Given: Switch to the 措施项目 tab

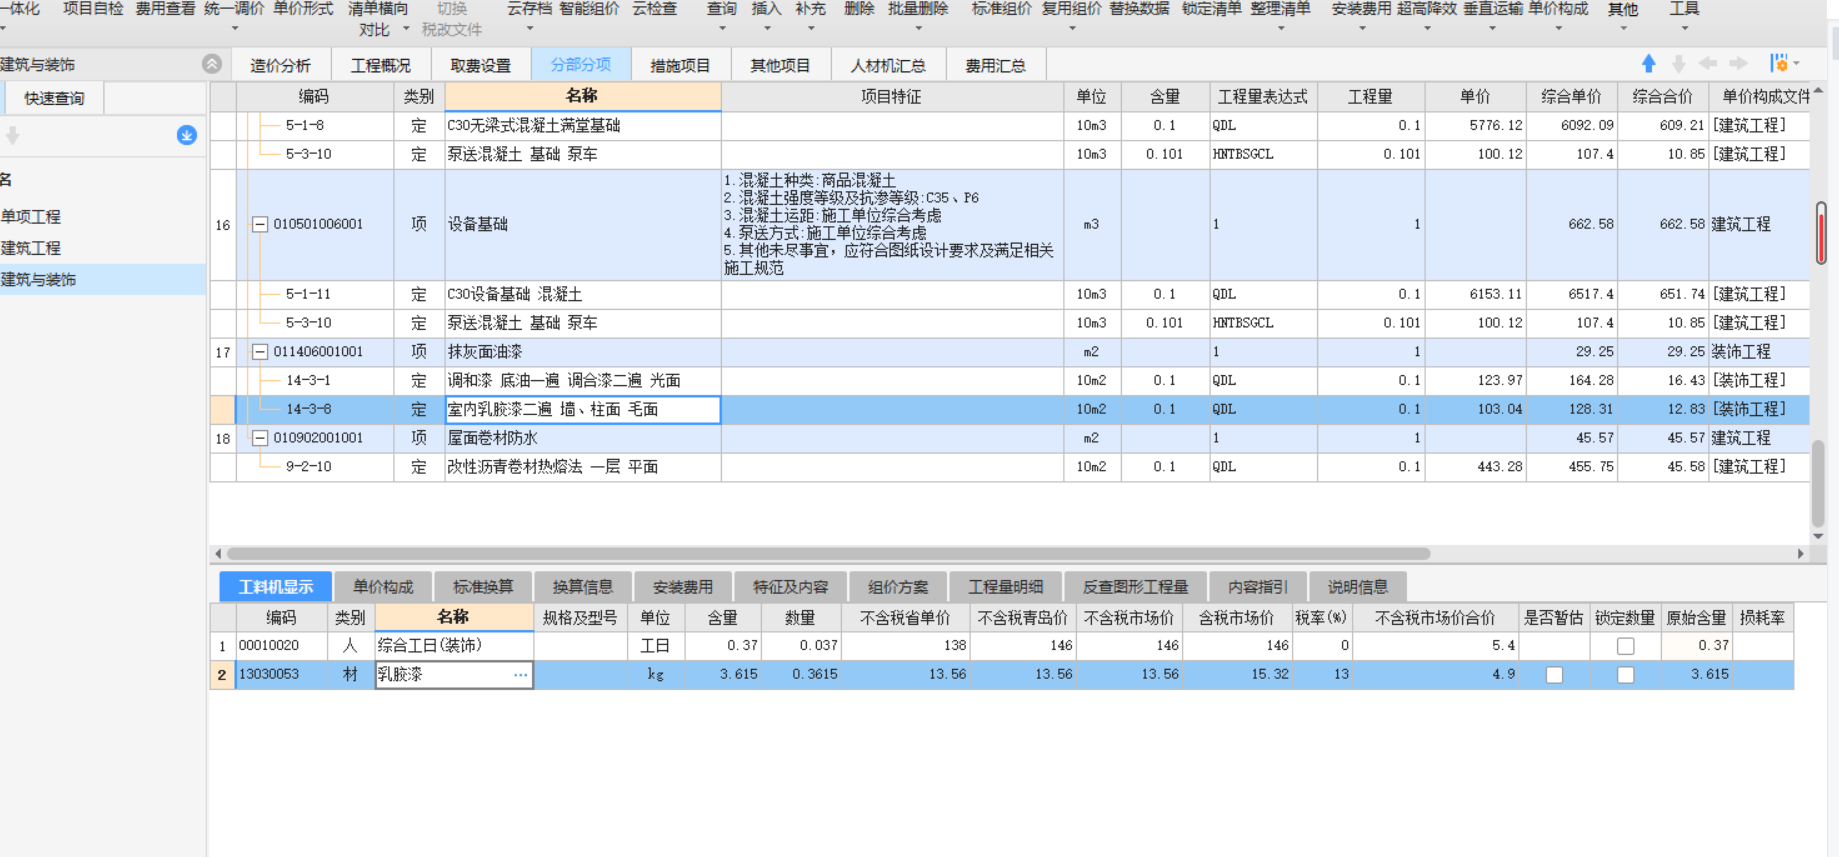Looking at the screenshot, I should click(x=680, y=65).
